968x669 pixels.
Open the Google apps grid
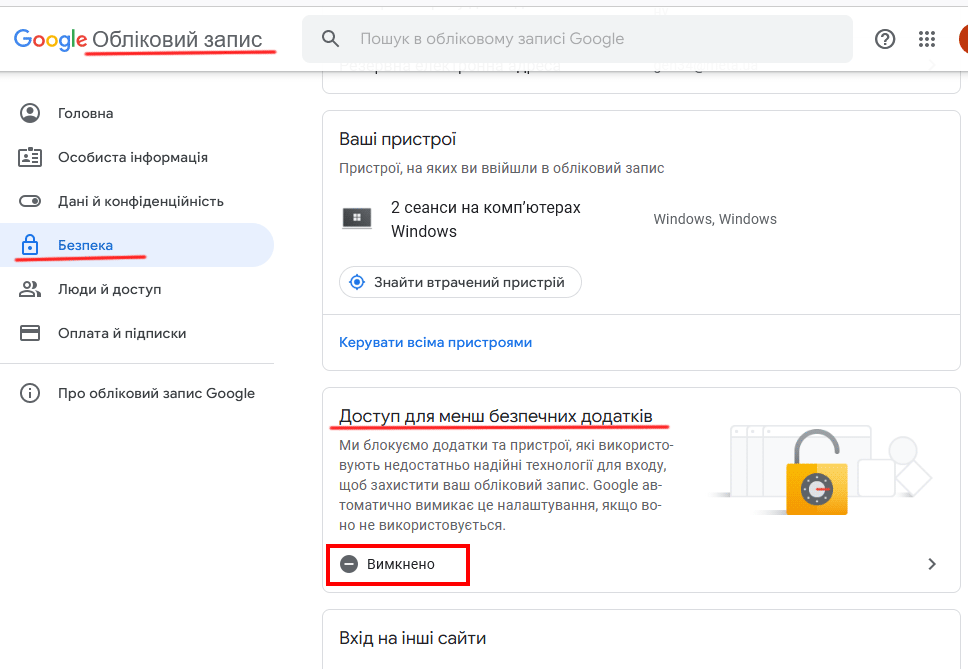pyautogui.click(x=927, y=39)
